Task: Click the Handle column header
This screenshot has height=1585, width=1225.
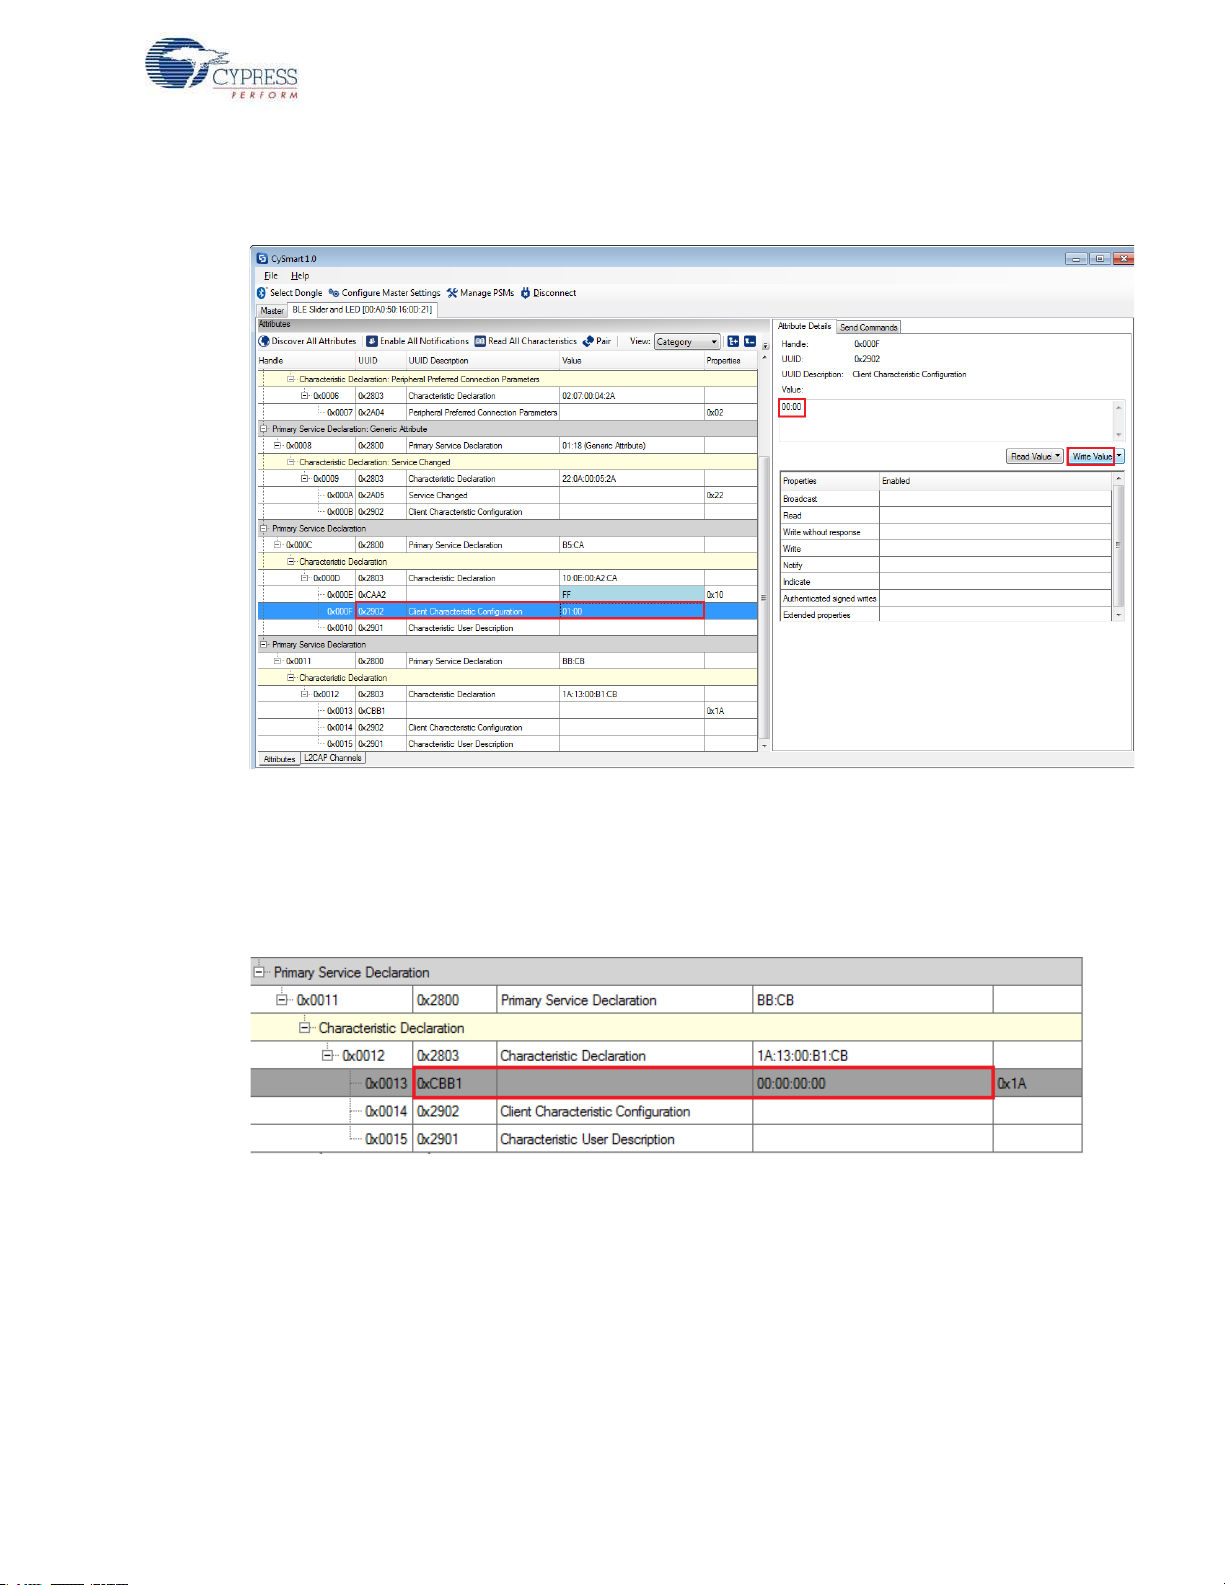Action: [306, 361]
